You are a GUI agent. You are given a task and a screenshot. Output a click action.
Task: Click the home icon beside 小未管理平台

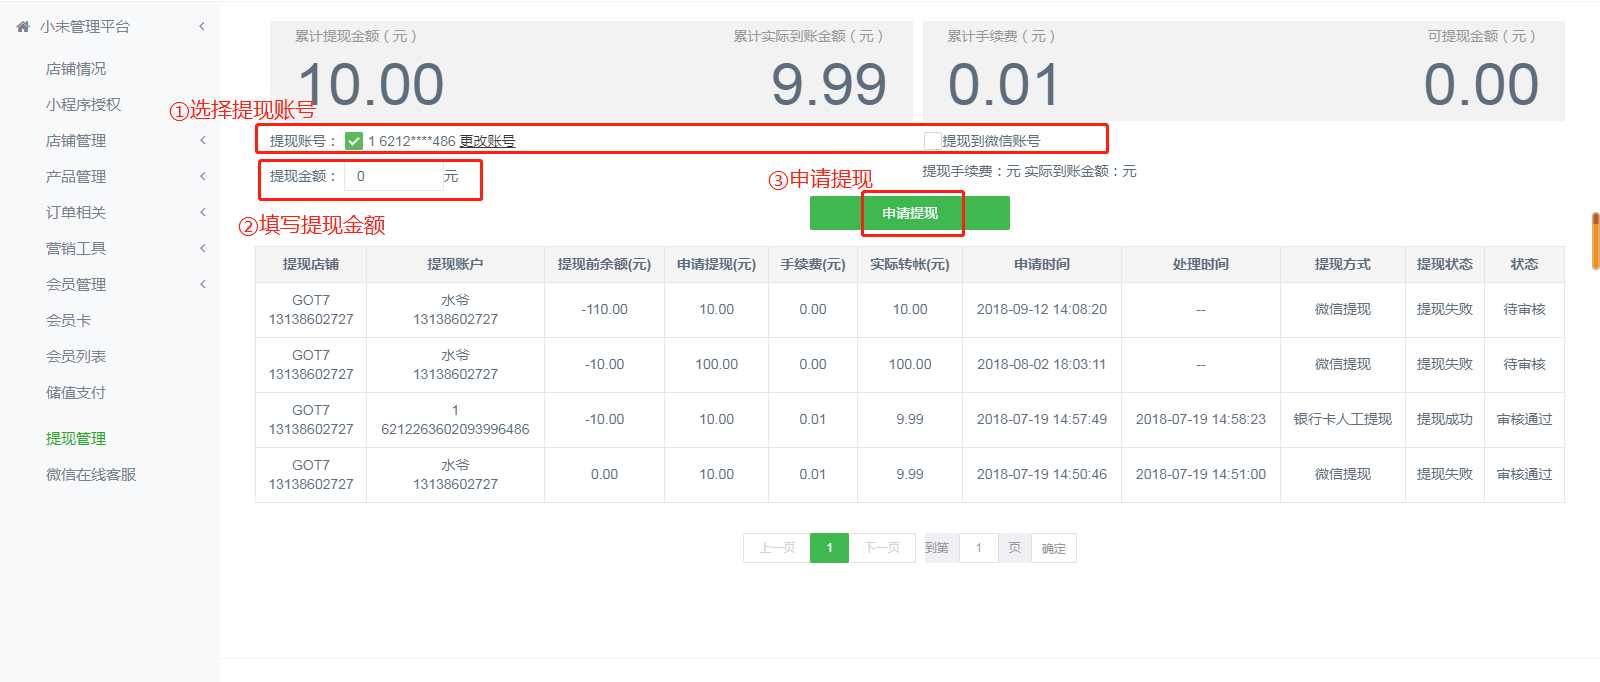(23, 27)
